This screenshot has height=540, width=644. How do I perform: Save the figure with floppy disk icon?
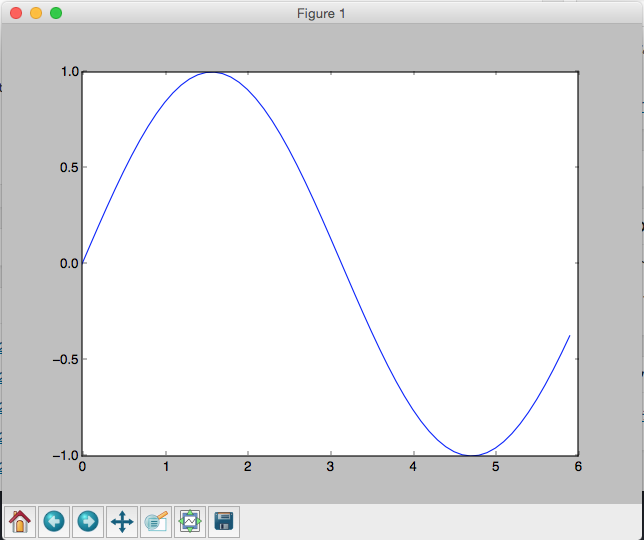click(x=224, y=521)
